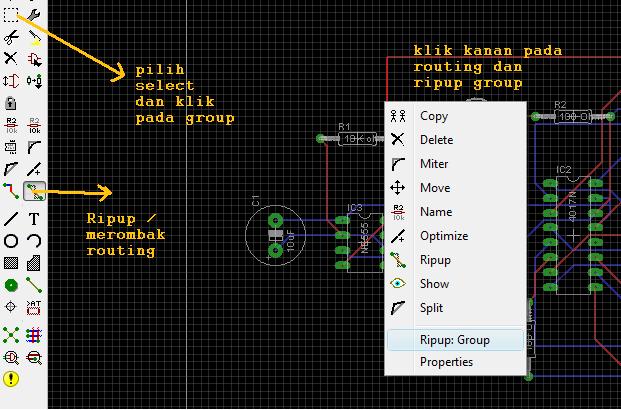
Task: Select the Cut scissors tool
Action: [11, 37]
